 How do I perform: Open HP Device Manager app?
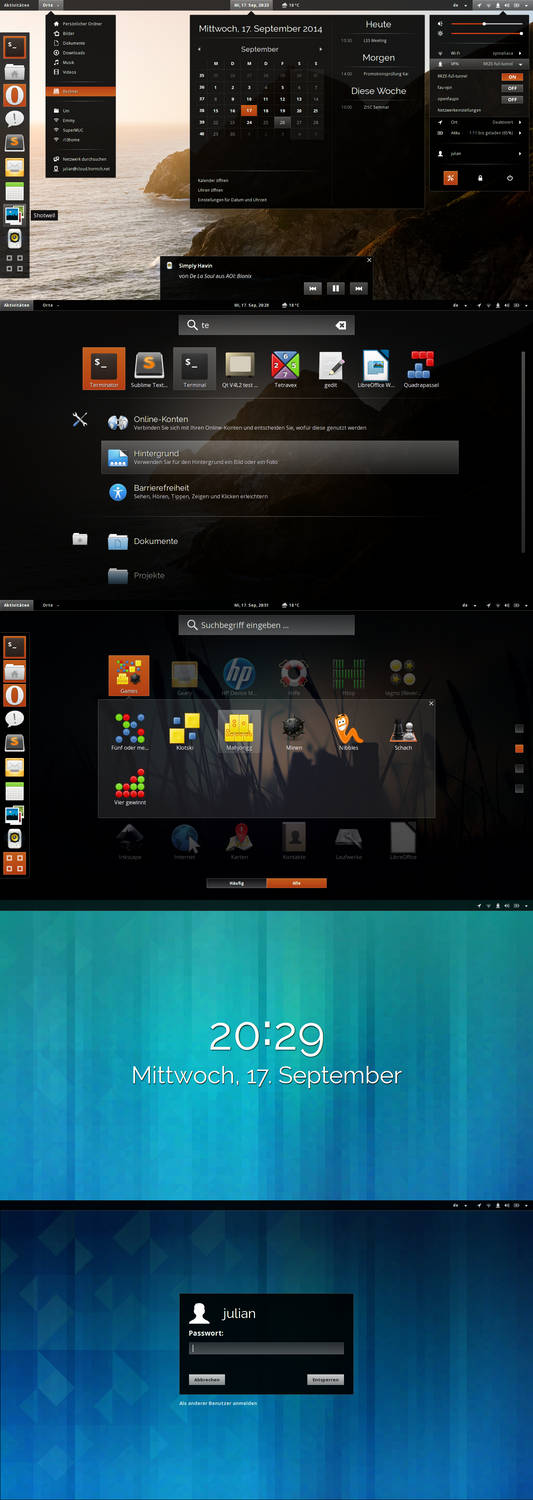tap(239, 675)
